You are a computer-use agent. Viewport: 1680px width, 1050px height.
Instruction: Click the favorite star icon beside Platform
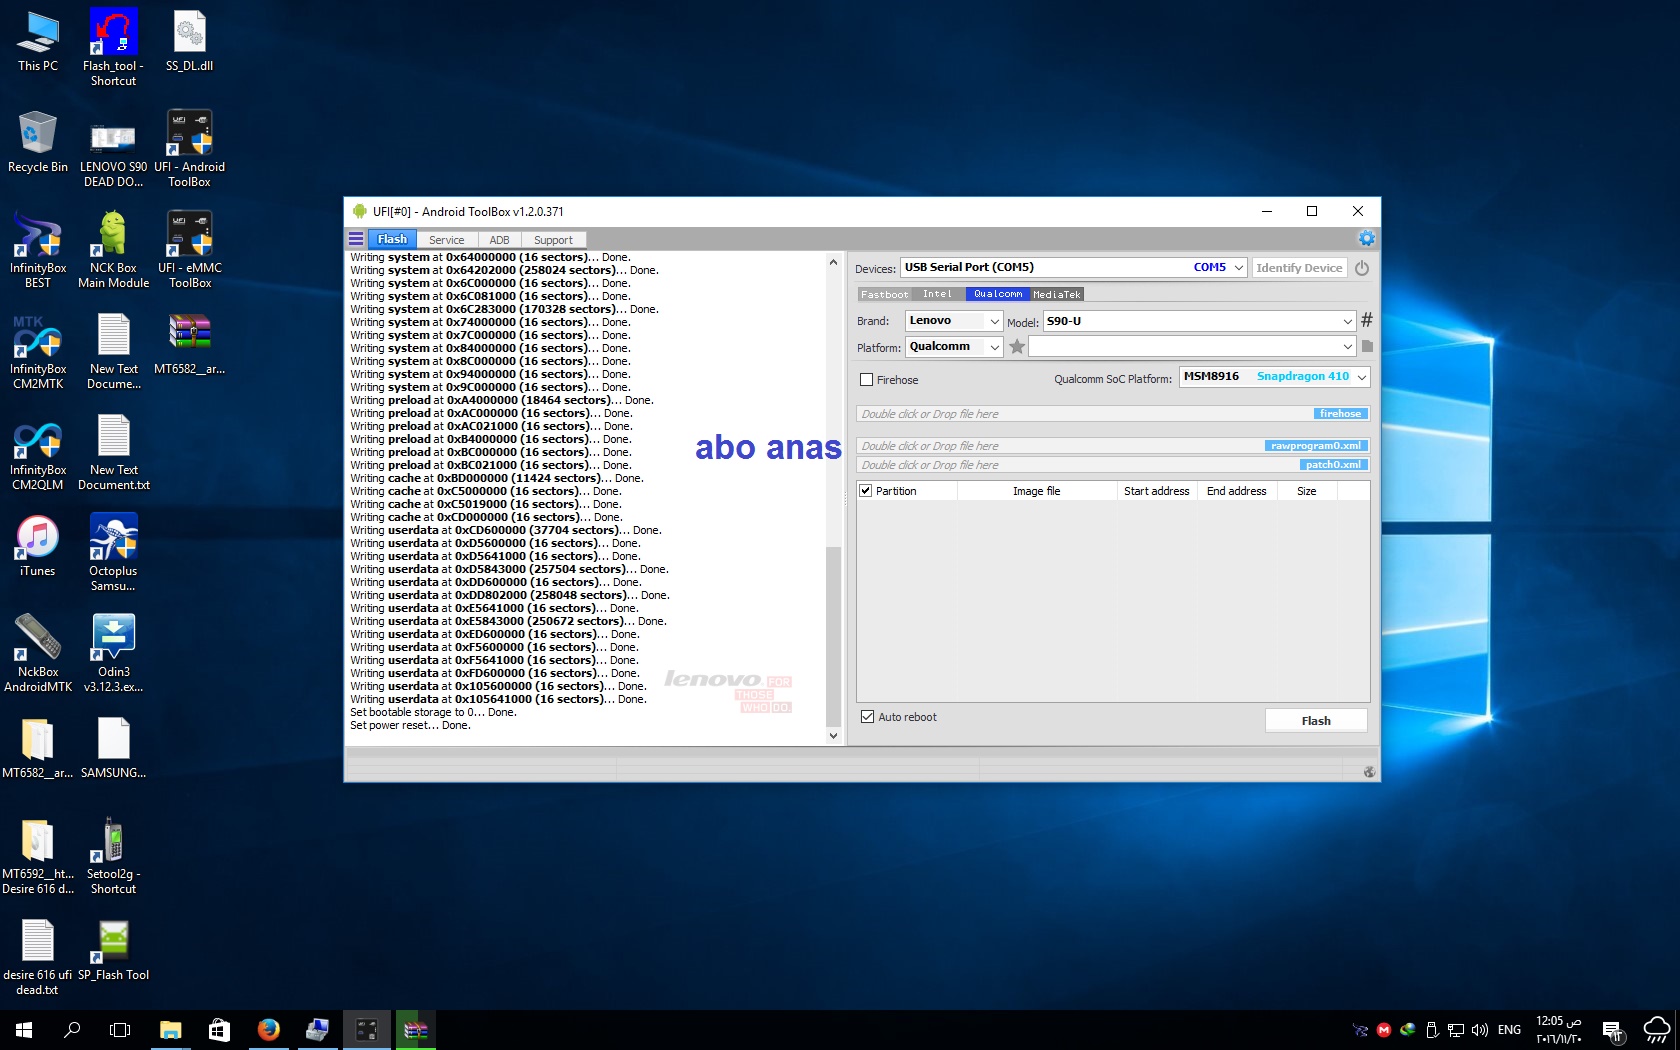(1017, 347)
